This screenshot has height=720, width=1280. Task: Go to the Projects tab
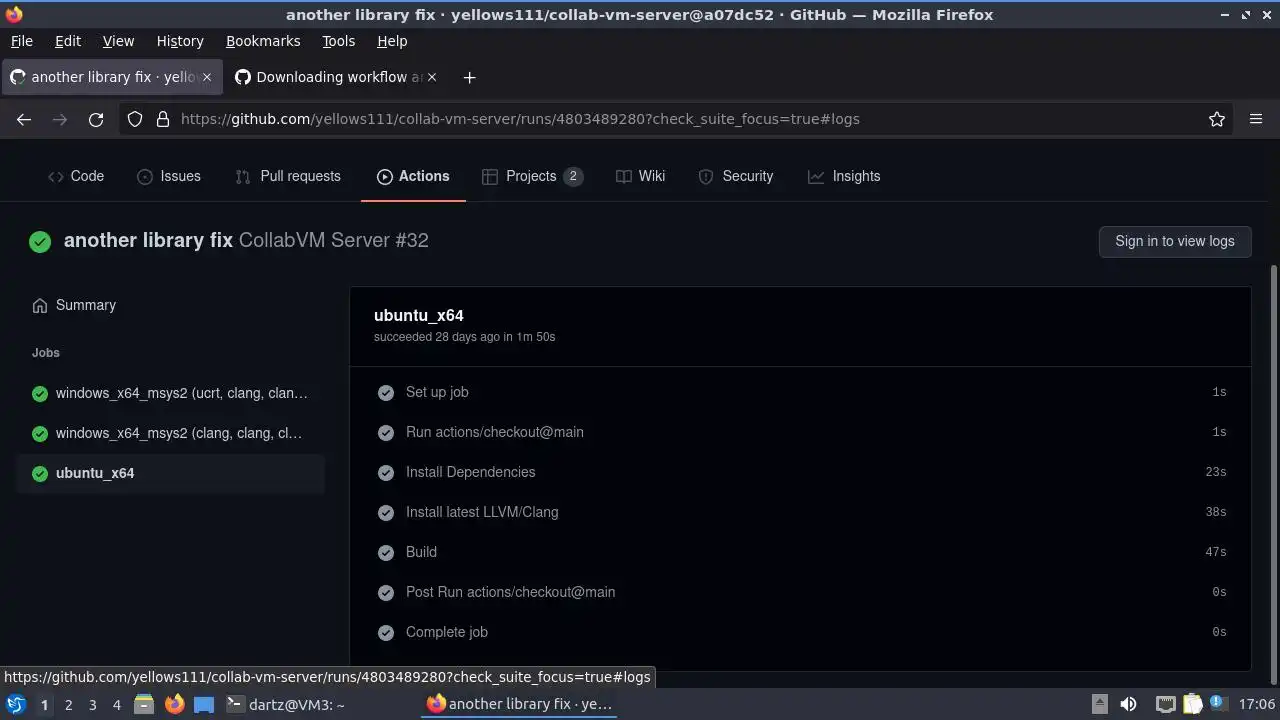tap(532, 176)
